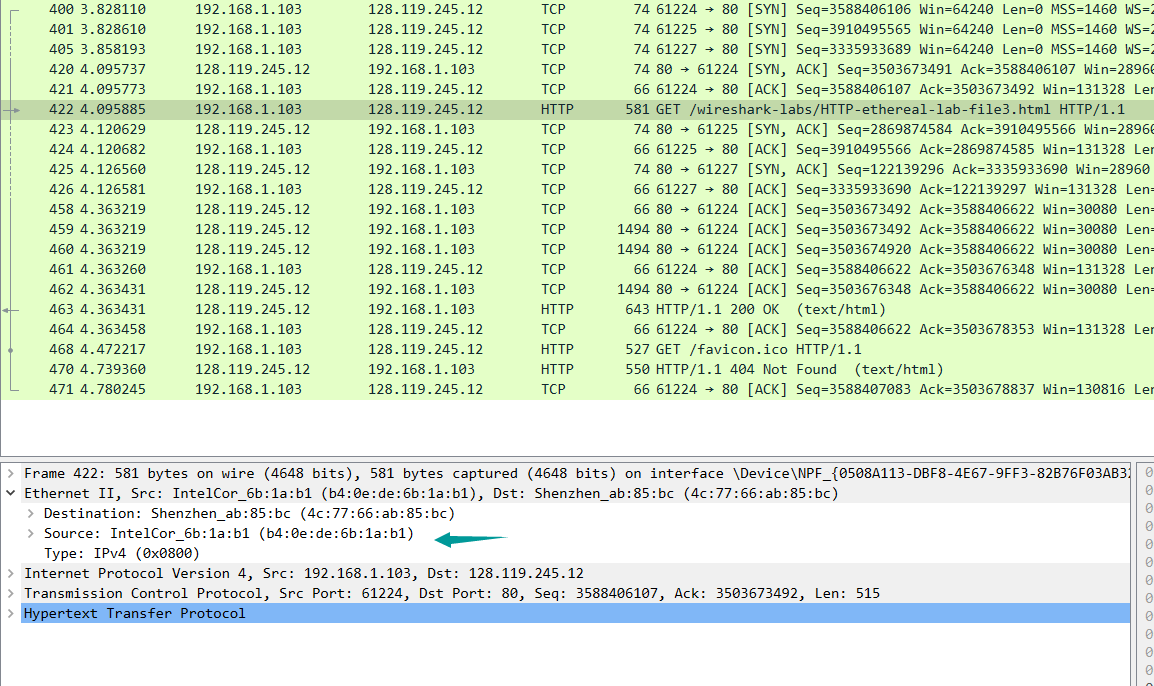The width and height of the screenshot is (1154, 686).
Task: Click the request arrow marker beside packet 422
Action: (x=12, y=110)
